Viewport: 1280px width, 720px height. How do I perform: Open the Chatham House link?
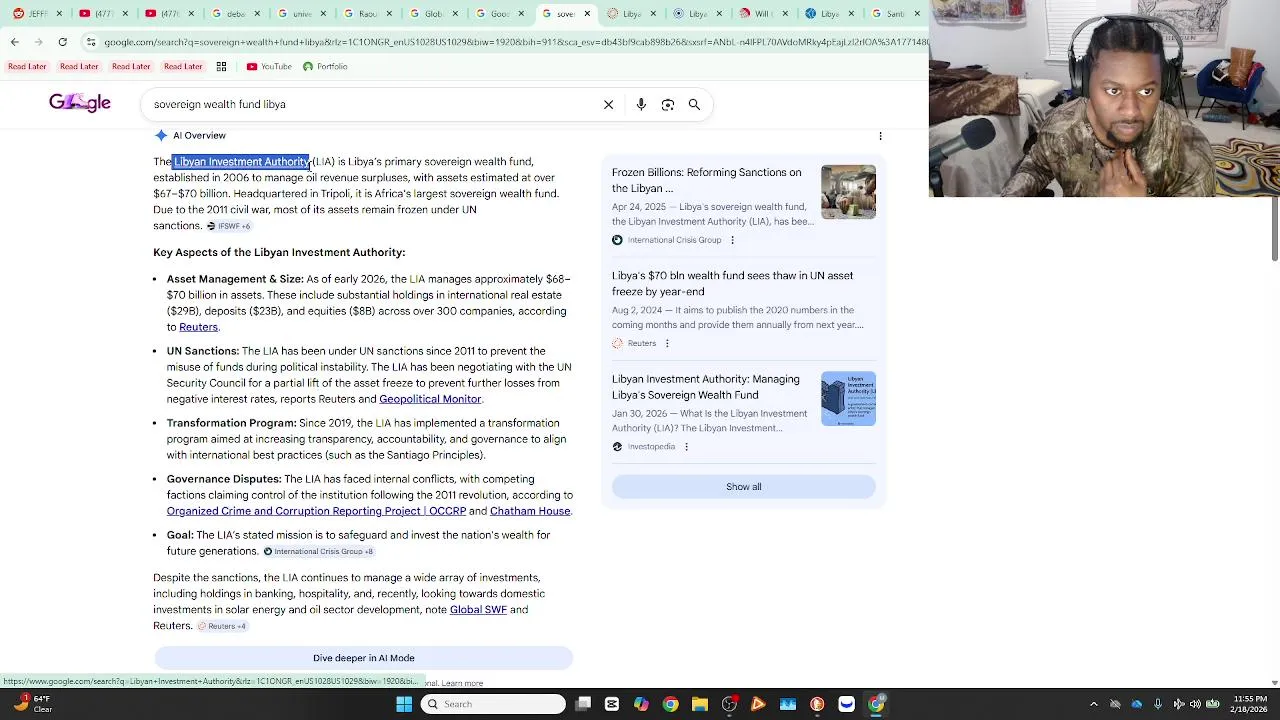[x=530, y=511]
